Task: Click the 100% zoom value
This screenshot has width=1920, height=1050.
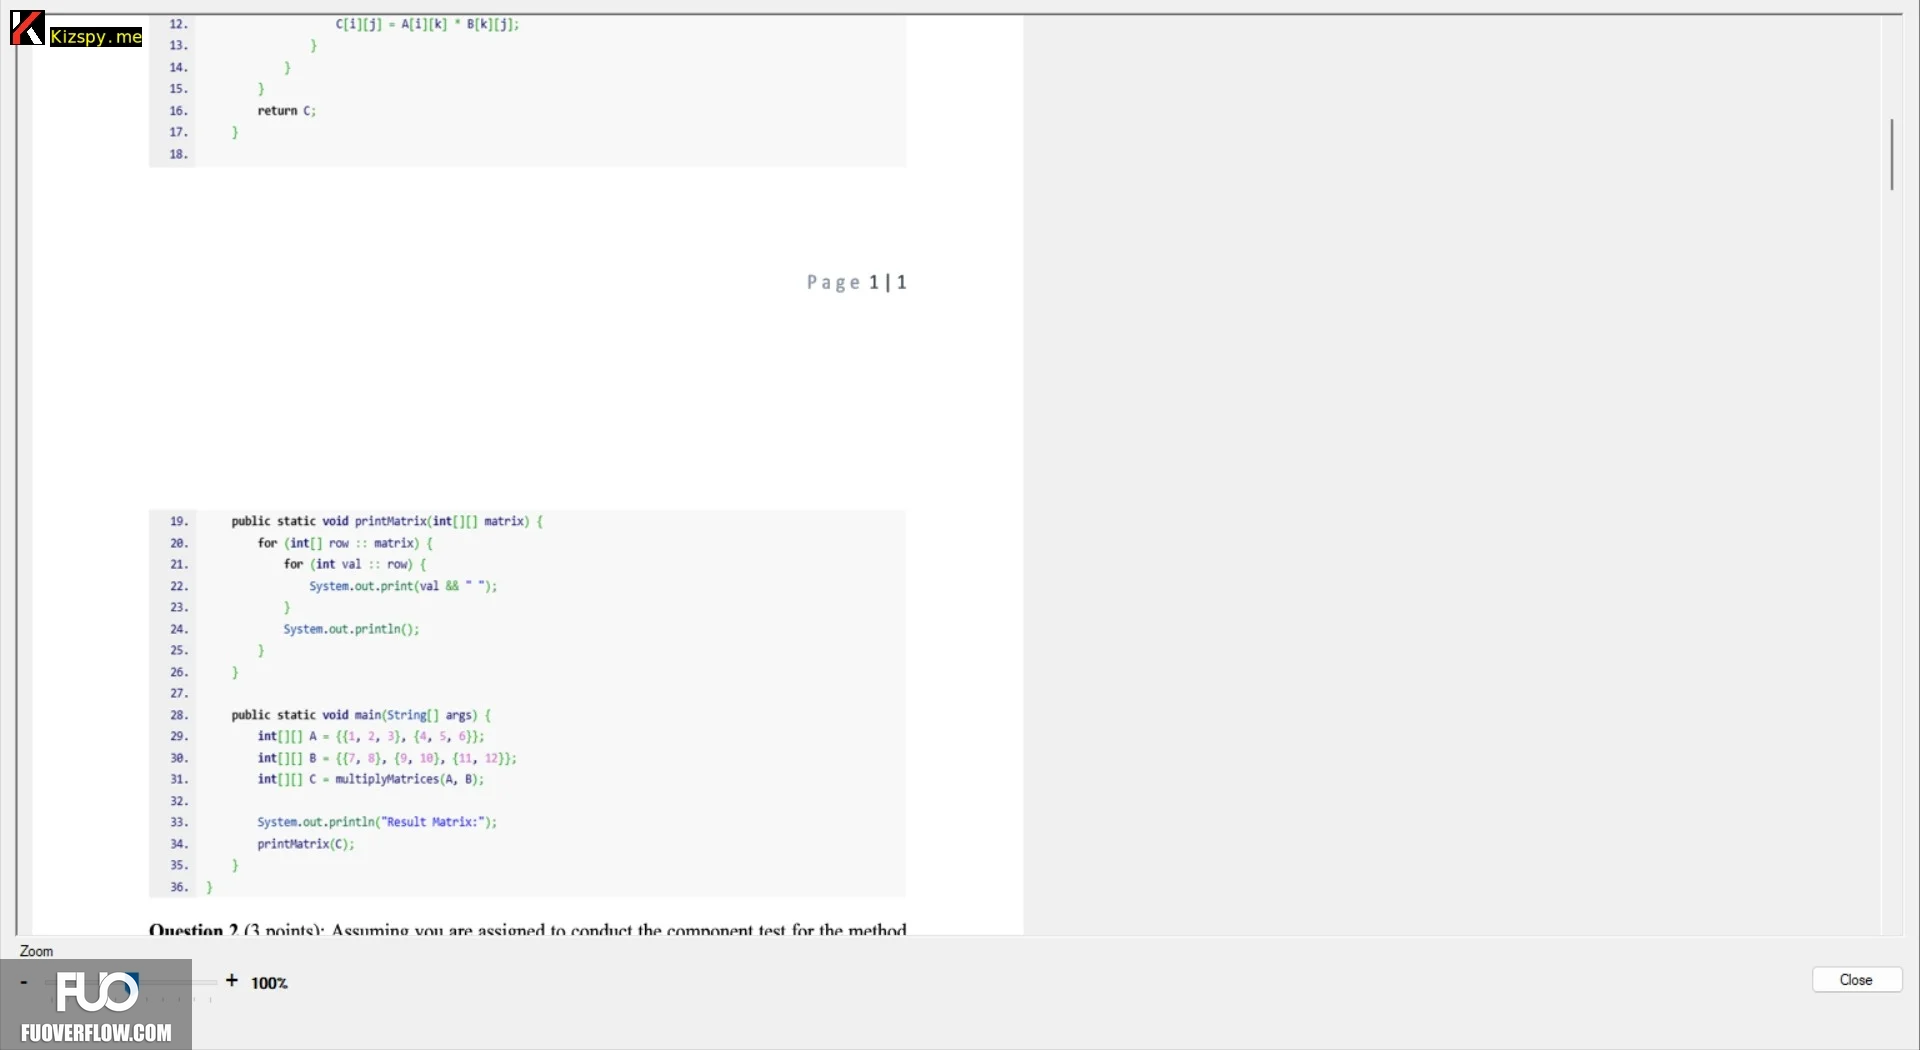Action: (x=269, y=983)
